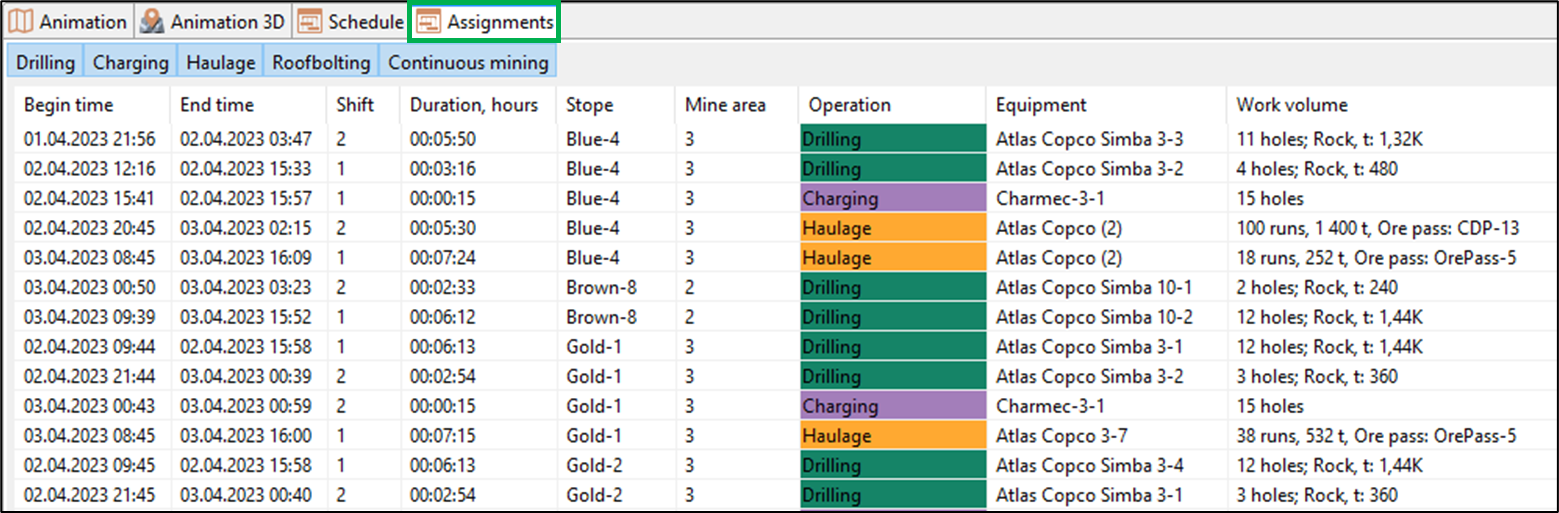1559x513 pixels.
Task: Open the Schedule tab
Action: (350, 21)
